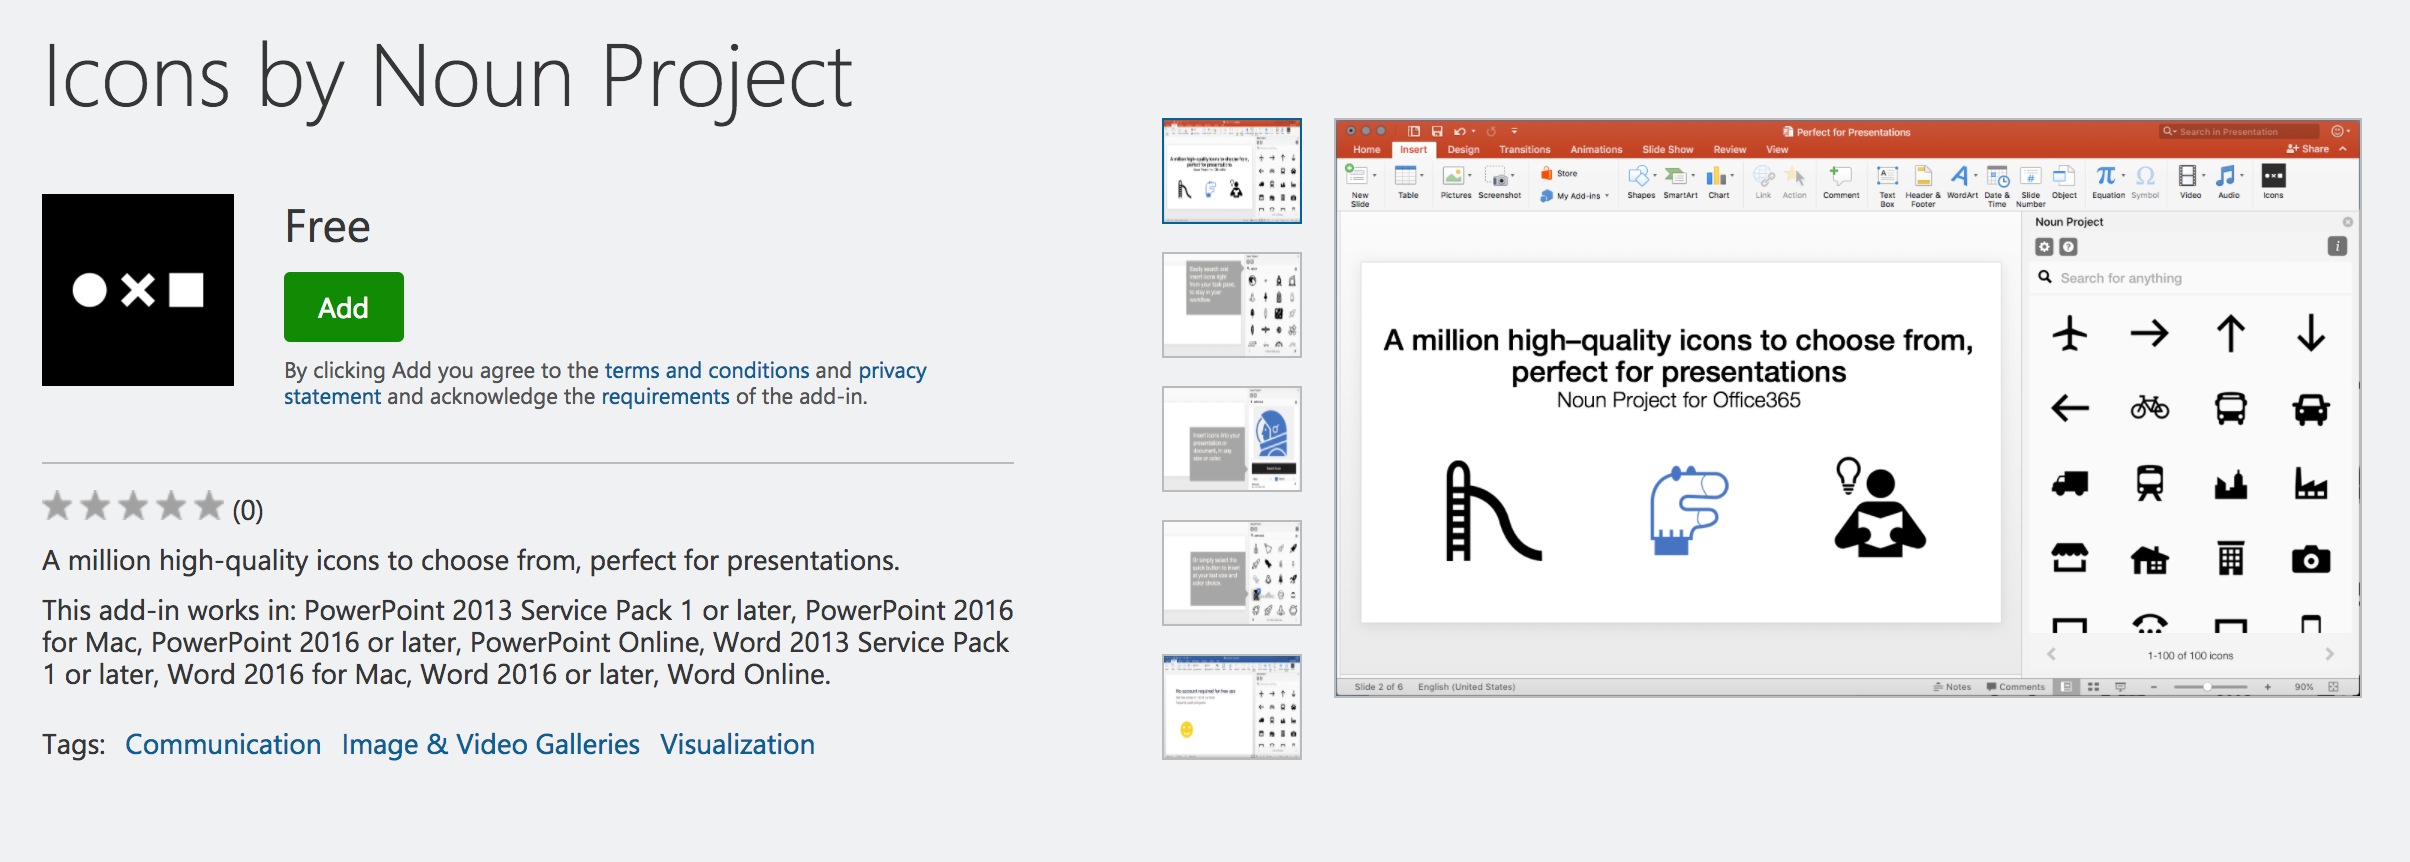Image resolution: width=2410 pixels, height=862 pixels.
Task: Toggle the Comments pane in the status bar
Action: 2016,687
